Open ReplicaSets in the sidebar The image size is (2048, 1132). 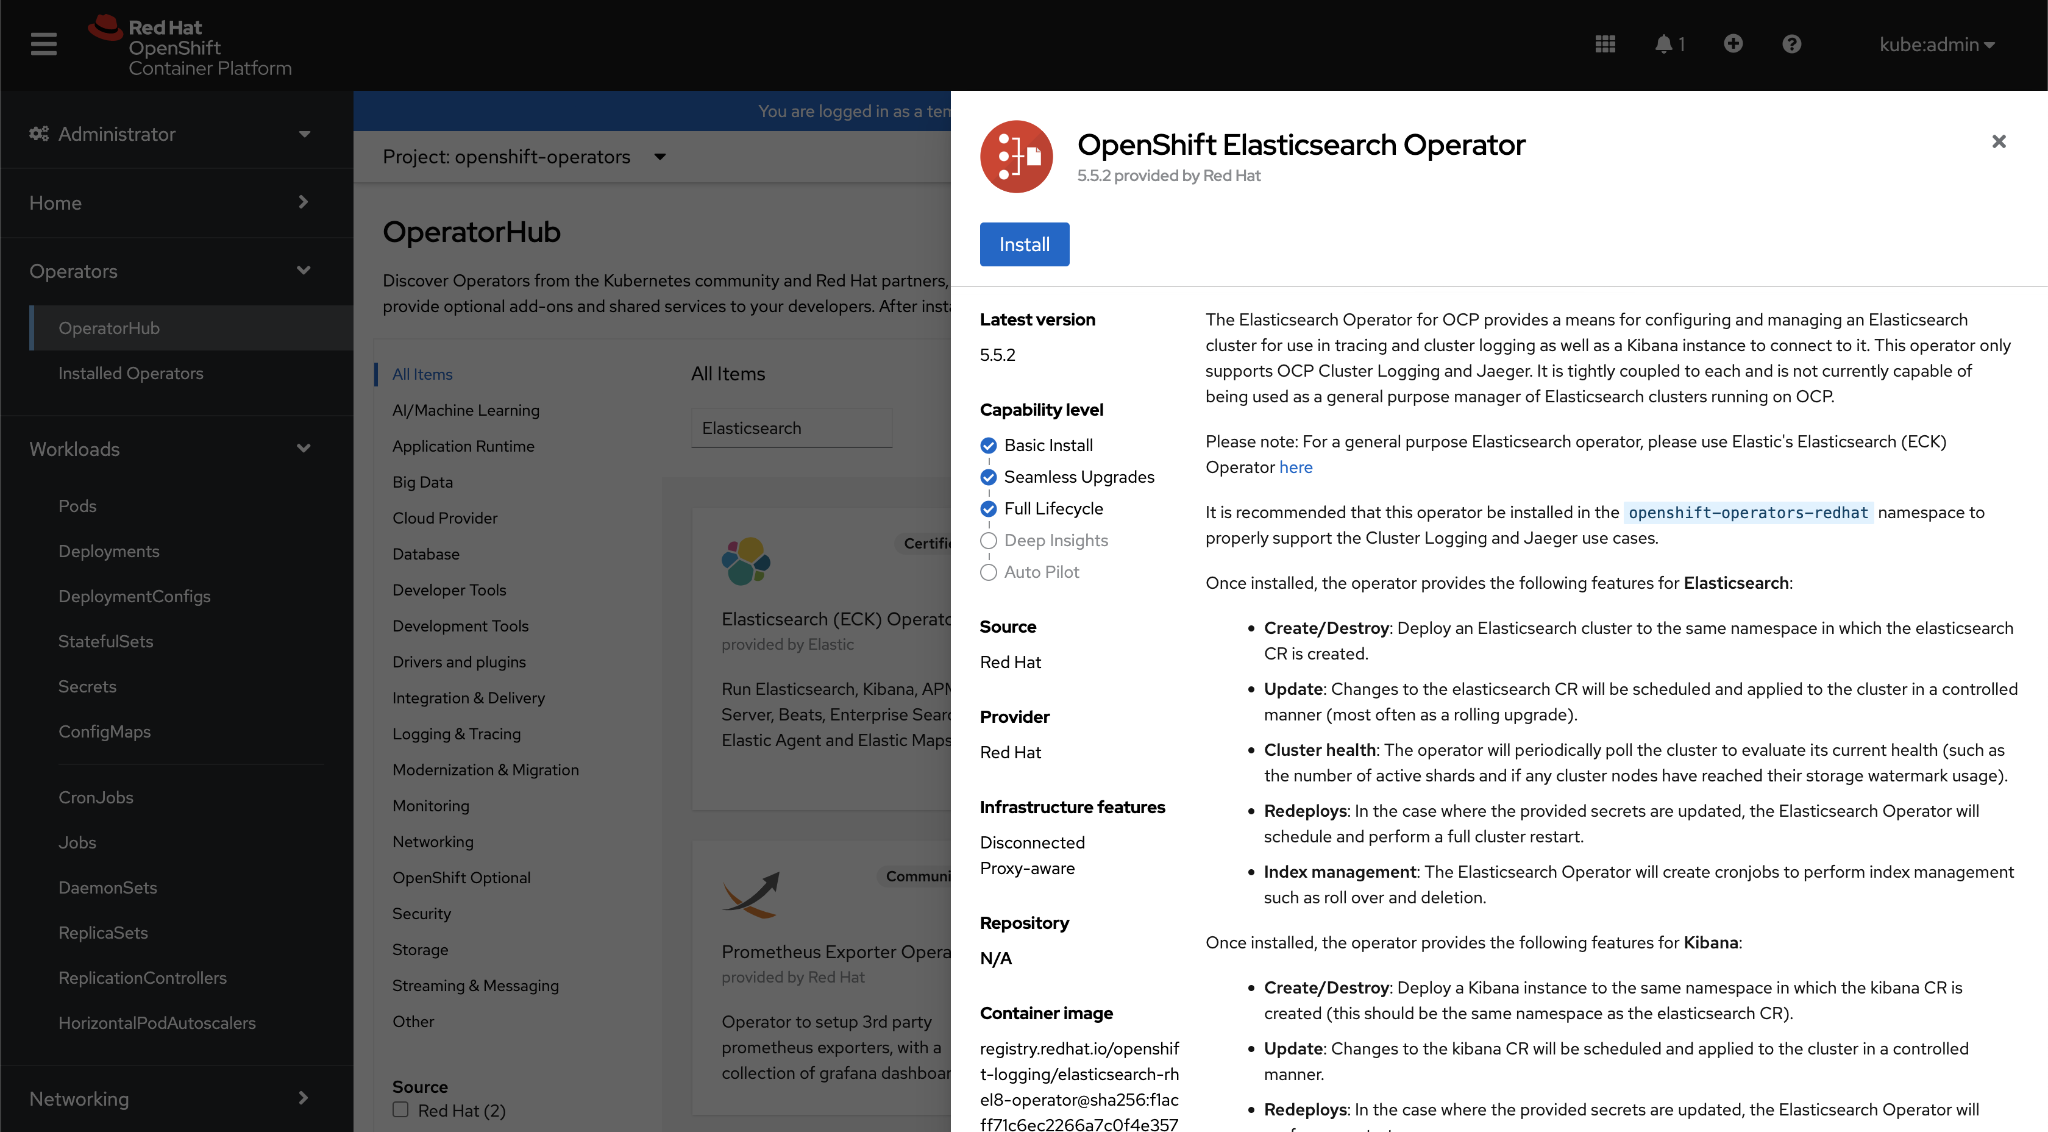coord(103,932)
